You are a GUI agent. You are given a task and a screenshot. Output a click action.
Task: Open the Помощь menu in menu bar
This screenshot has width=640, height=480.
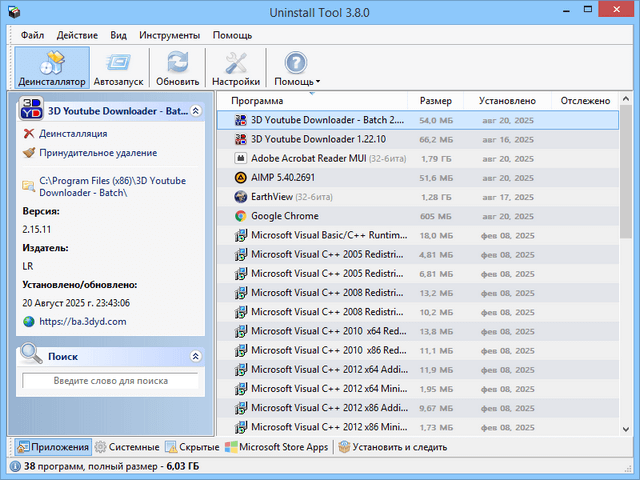[232, 36]
